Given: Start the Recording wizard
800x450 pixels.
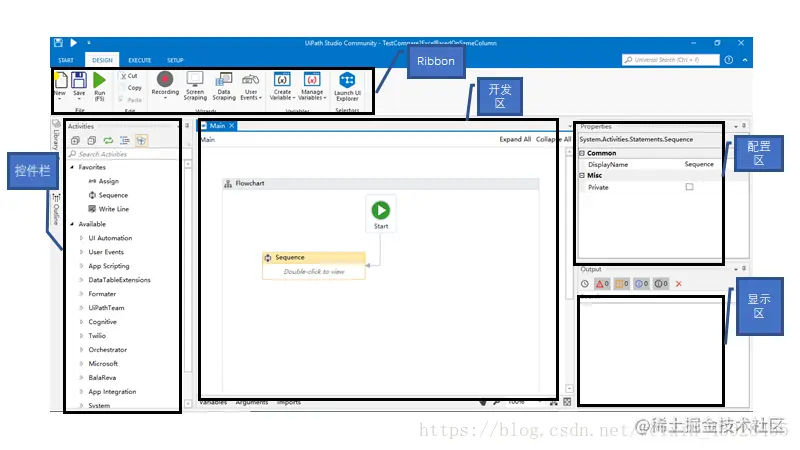Looking at the screenshot, I should pos(165,84).
